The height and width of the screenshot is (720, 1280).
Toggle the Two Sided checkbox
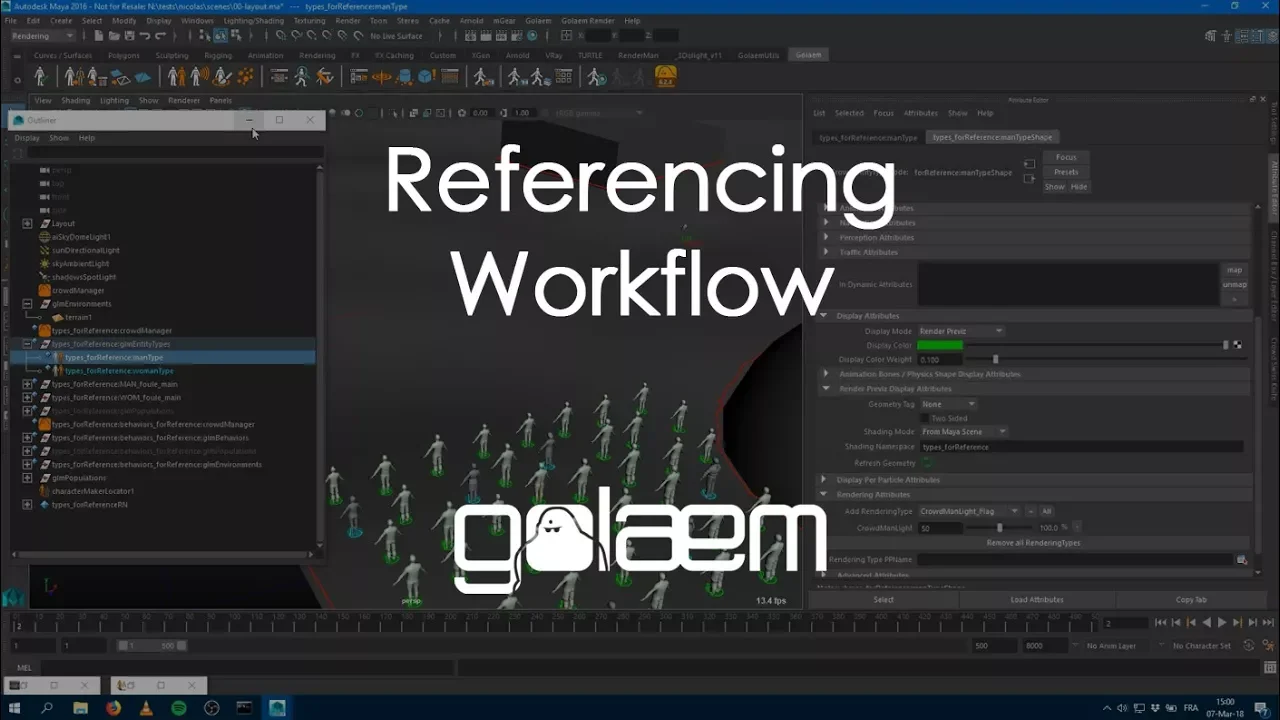coord(925,418)
